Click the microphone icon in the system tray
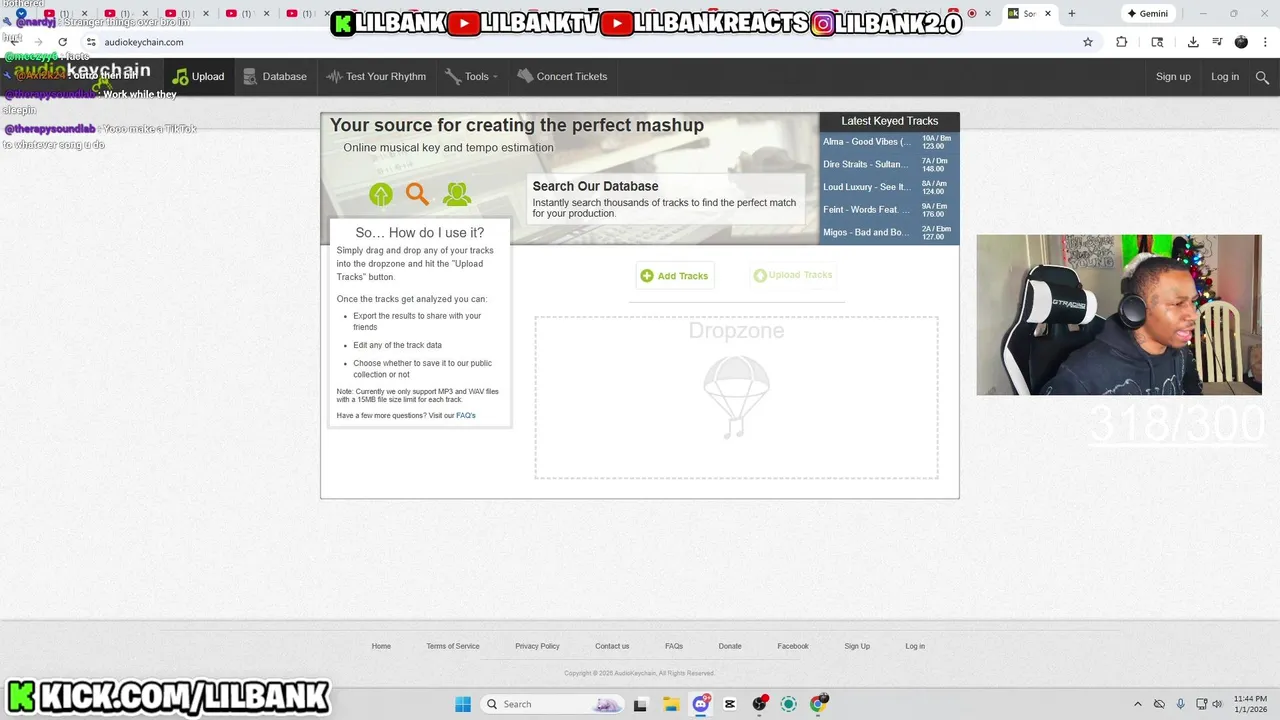This screenshot has width=1280, height=720. (x=1181, y=704)
